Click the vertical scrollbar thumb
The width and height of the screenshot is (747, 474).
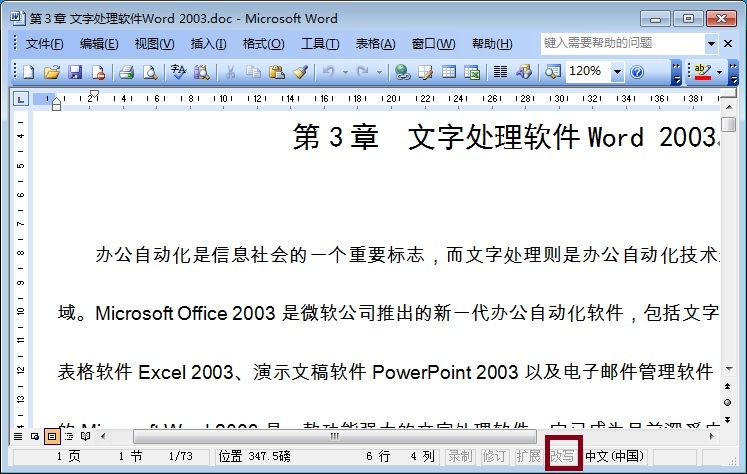click(729, 124)
